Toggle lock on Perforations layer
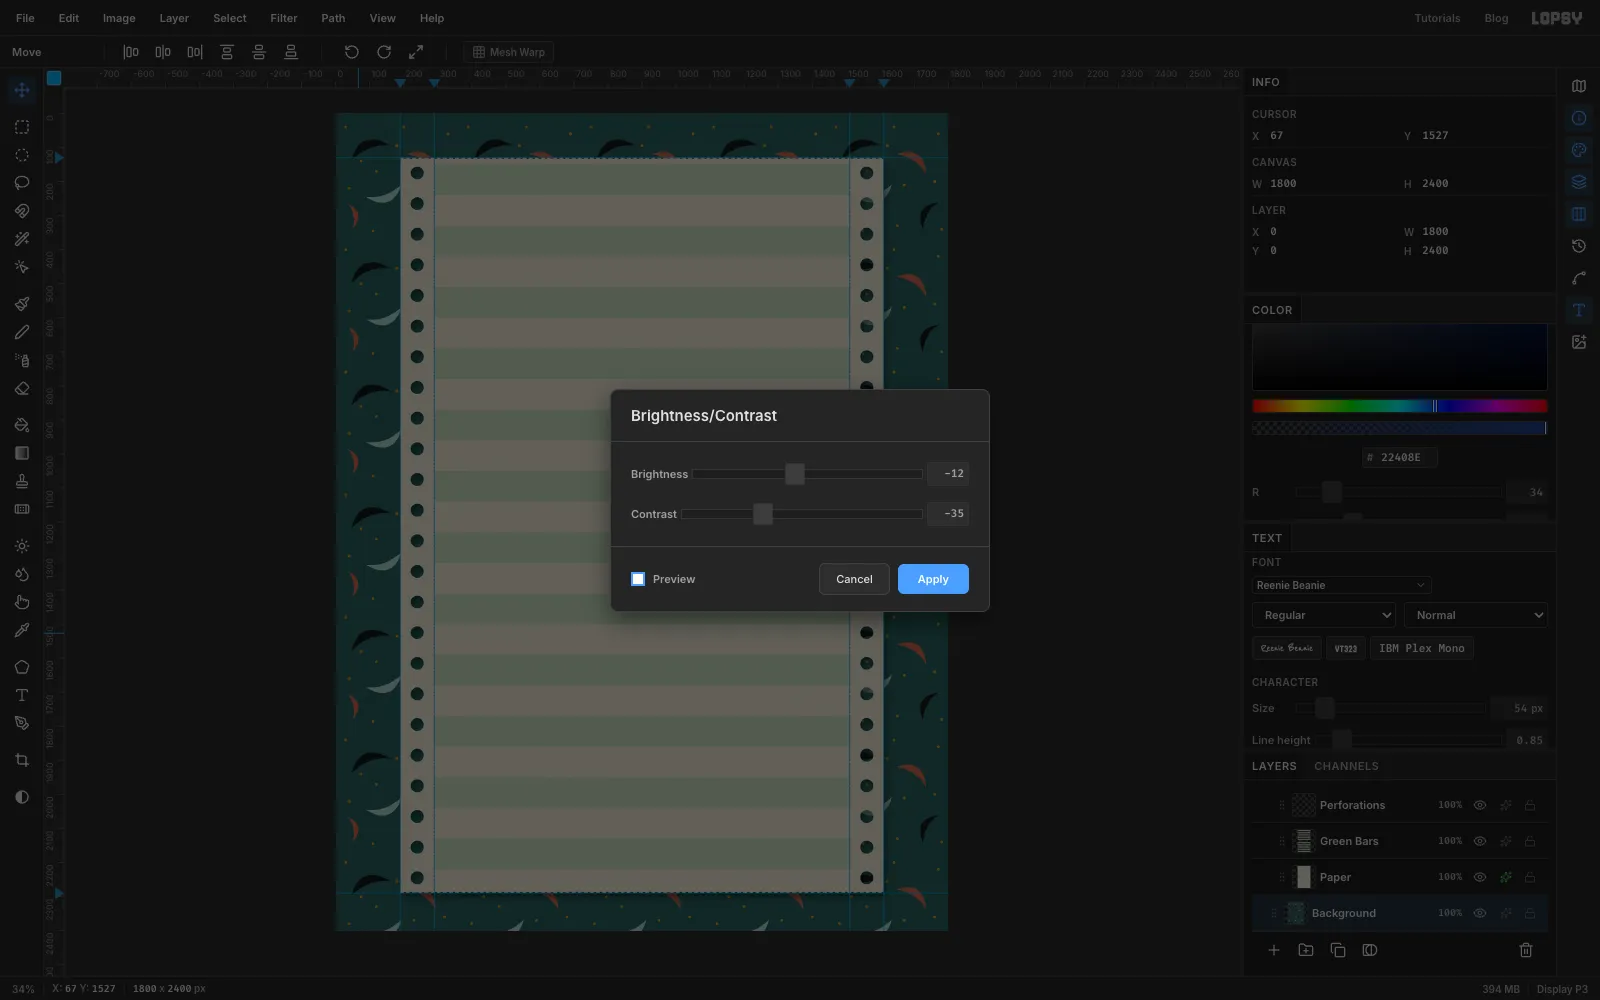The height and width of the screenshot is (1000, 1600). [1530, 805]
